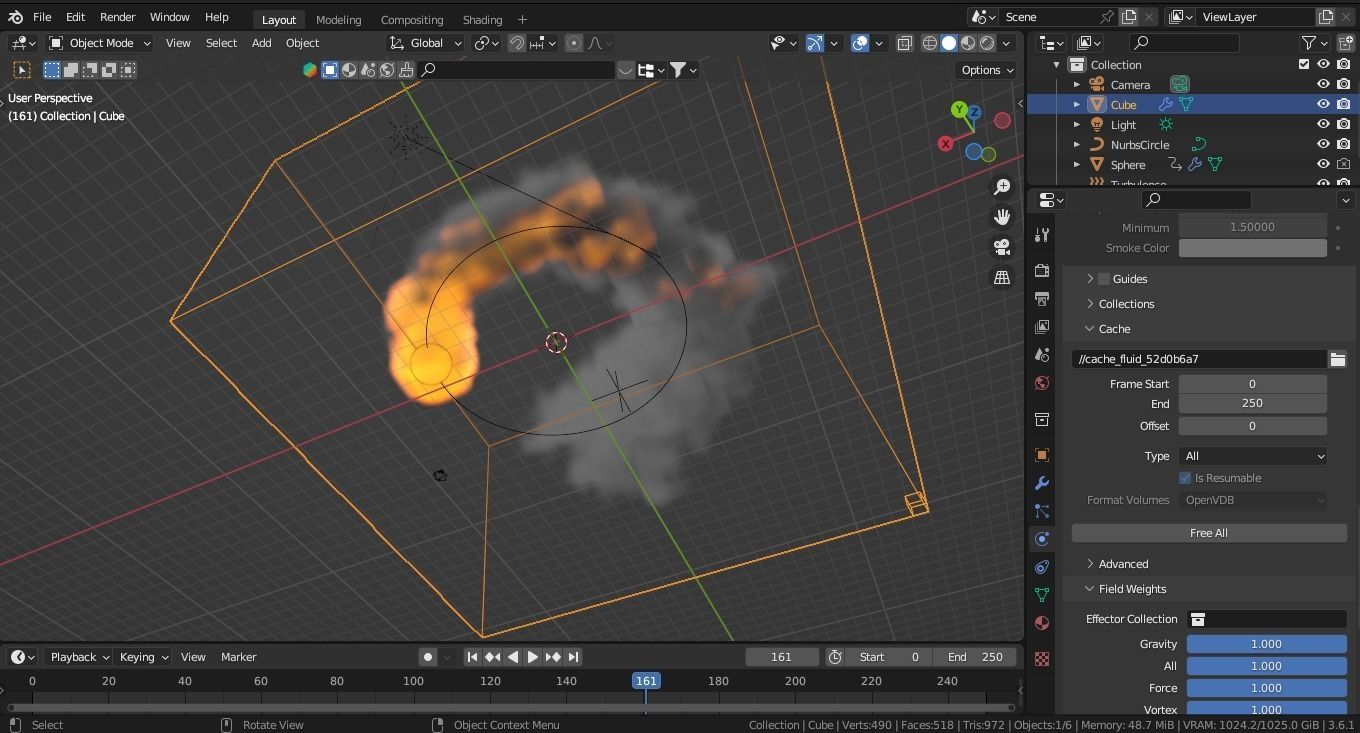1360x733 pixels.
Task: Open the Particles properties tab
Action: [1041, 511]
